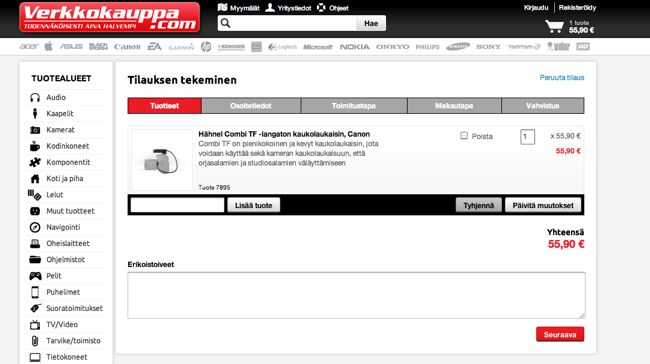Click the Navigointi compass icon

pos(35,227)
